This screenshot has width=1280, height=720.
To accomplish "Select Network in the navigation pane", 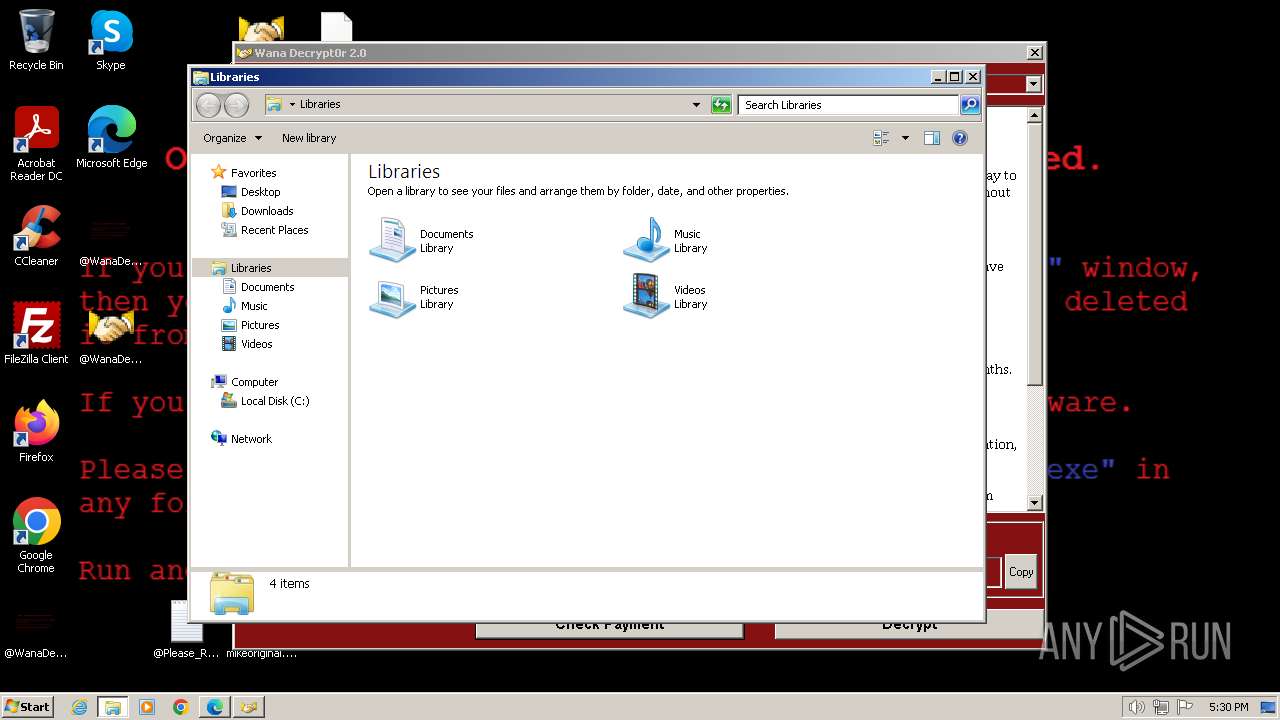I will [x=251, y=439].
